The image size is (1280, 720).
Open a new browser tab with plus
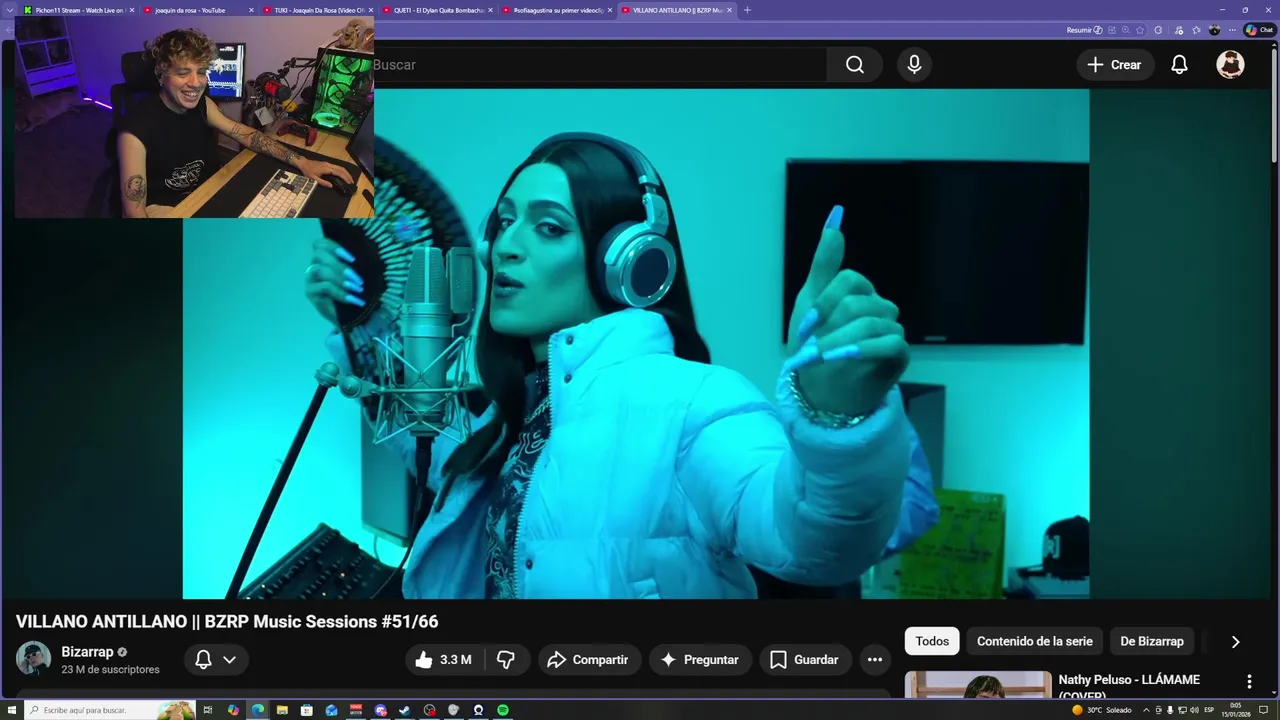pyautogui.click(x=747, y=10)
